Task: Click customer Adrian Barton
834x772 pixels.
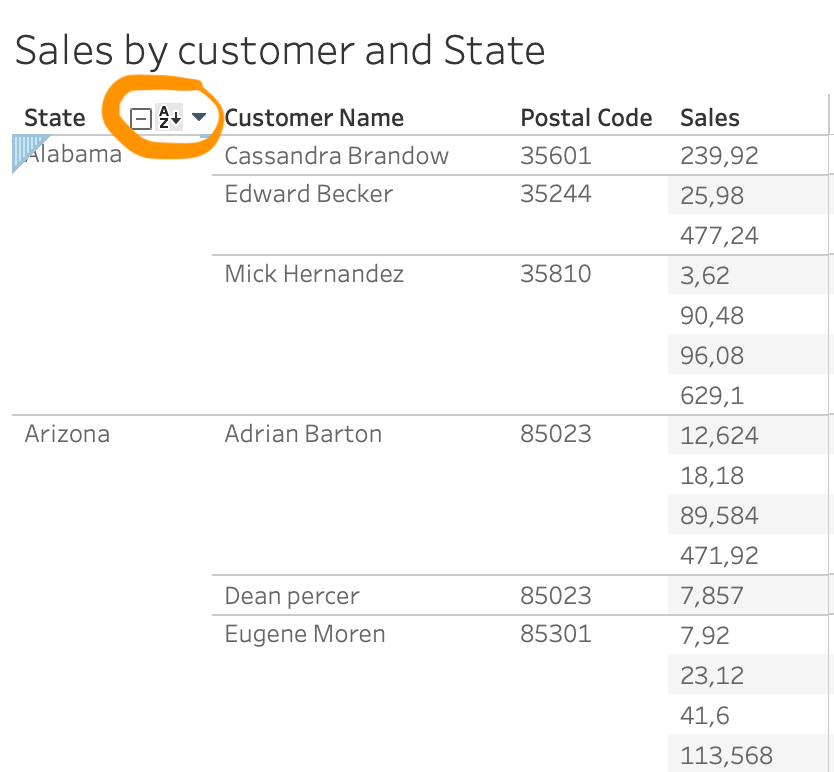Action: point(303,434)
